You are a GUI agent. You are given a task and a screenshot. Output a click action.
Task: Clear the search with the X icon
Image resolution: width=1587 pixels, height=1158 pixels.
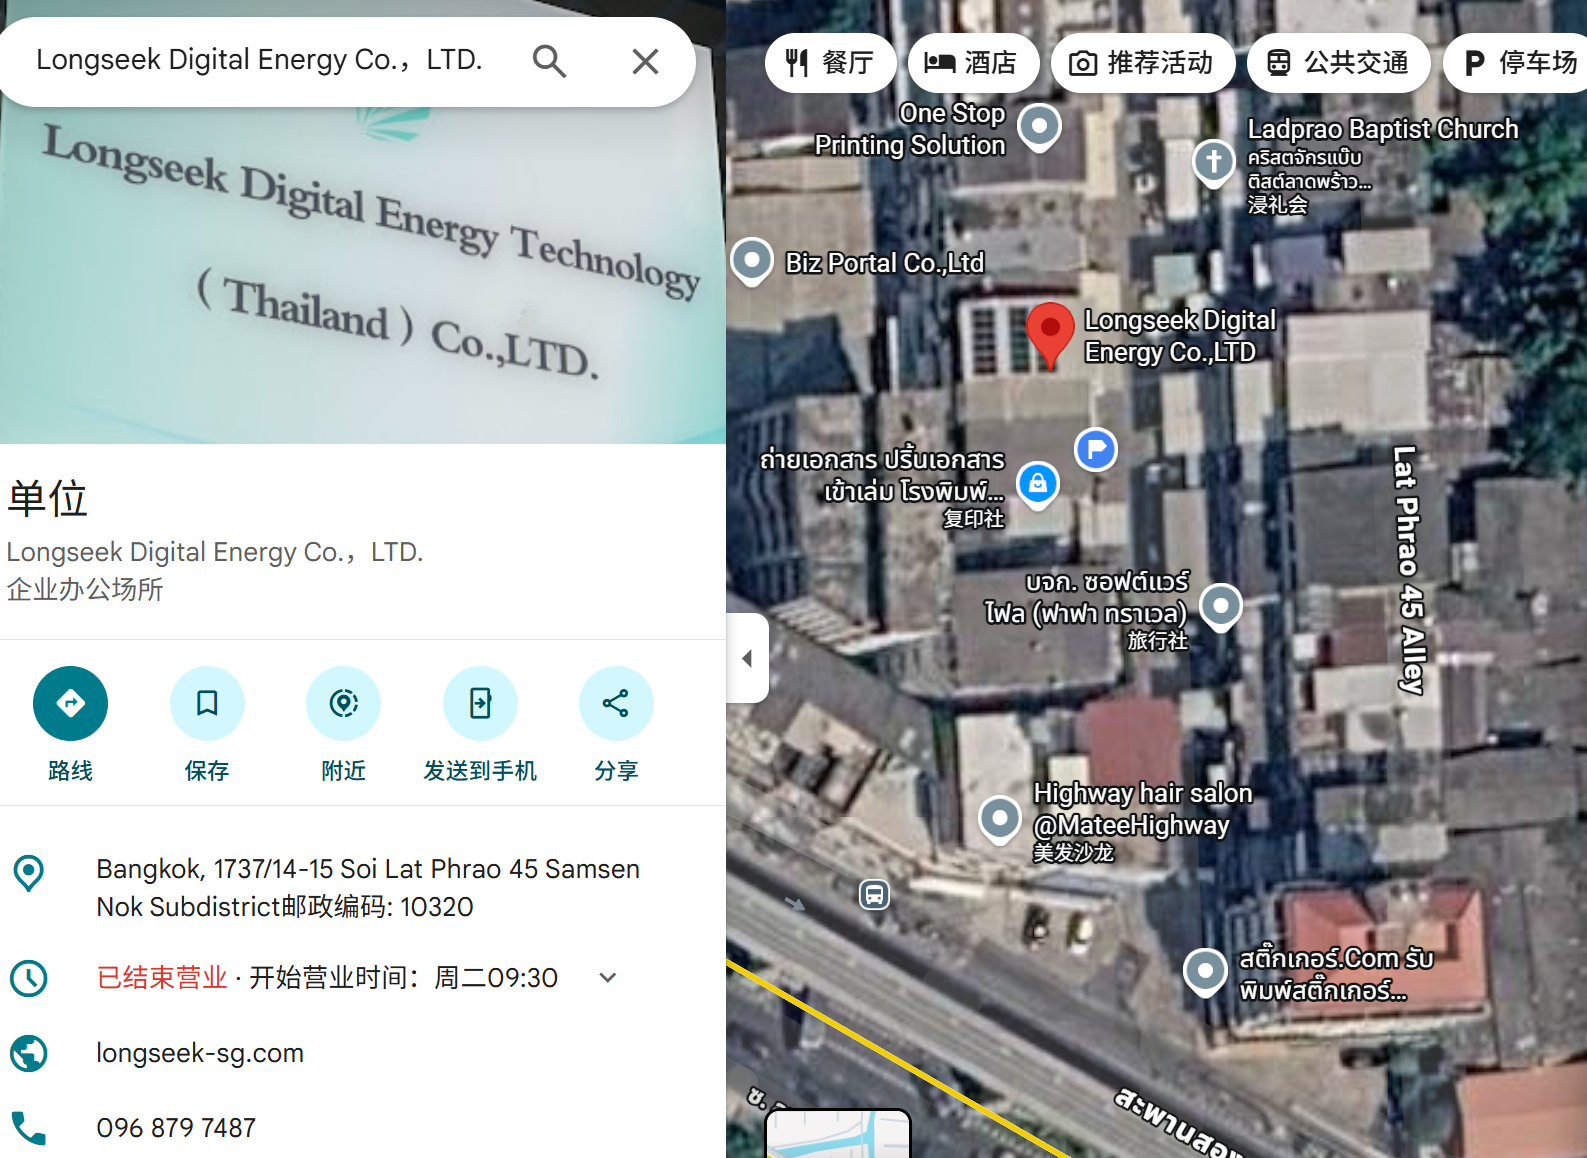coord(645,62)
